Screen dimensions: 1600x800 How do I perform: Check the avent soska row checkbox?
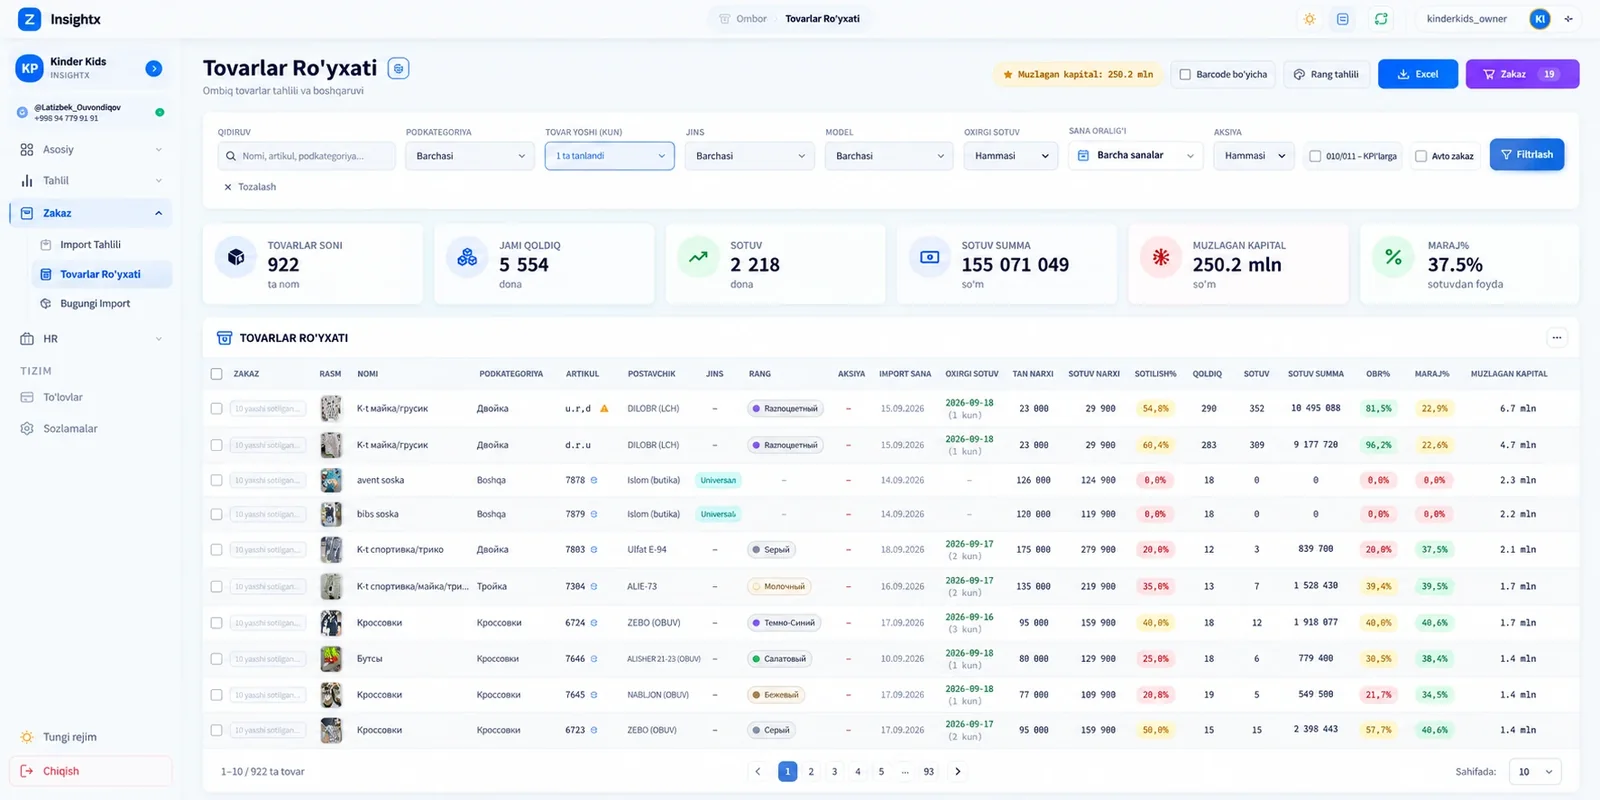[x=216, y=480]
